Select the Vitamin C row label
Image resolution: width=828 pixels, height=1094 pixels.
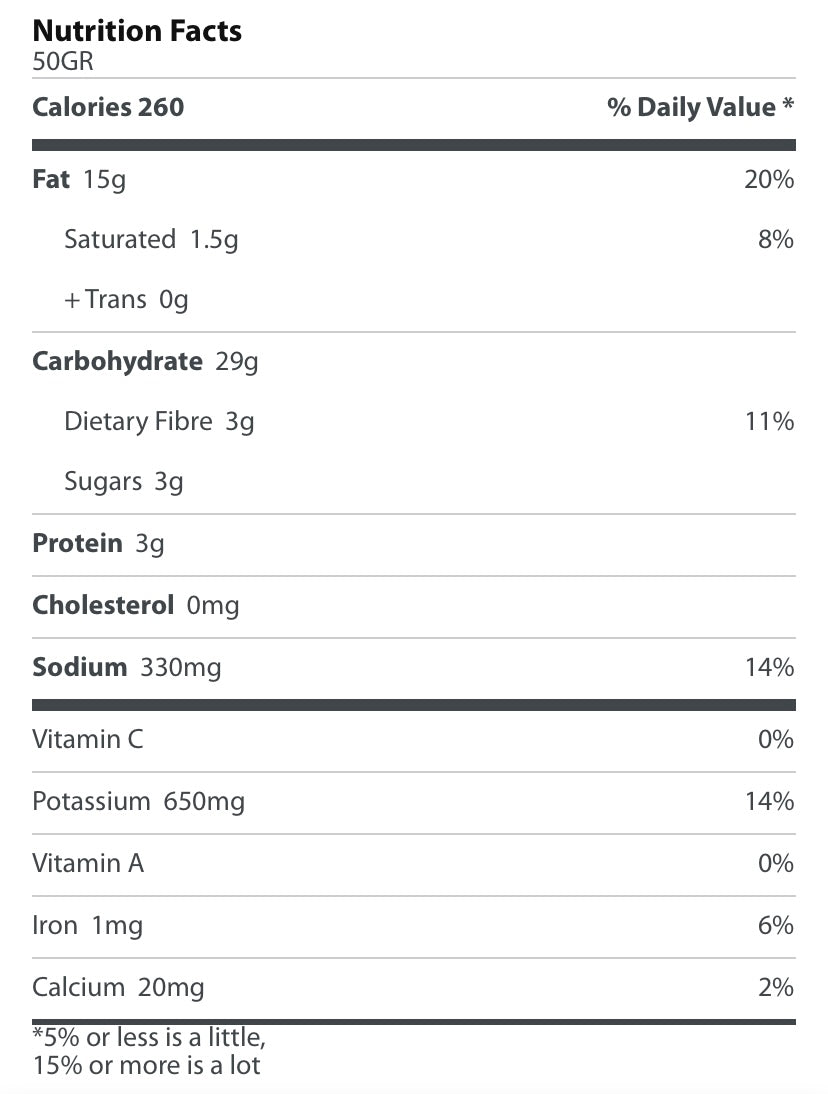(88, 740)
